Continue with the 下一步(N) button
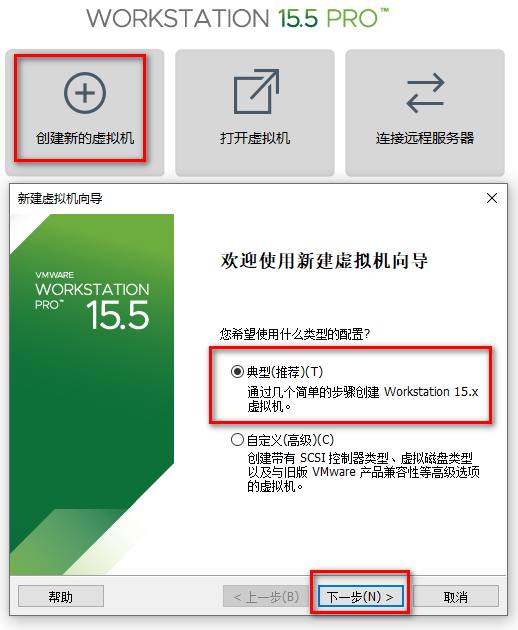518x630 pixels. [360, 597]
